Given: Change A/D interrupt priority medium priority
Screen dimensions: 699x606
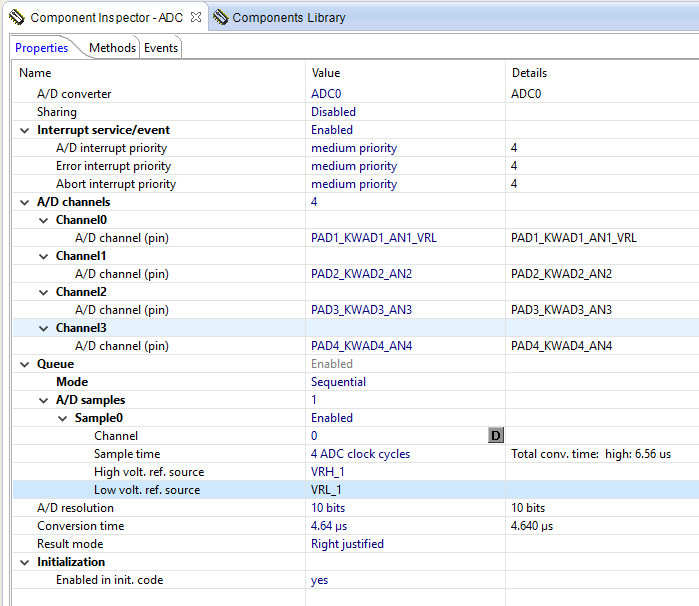Looking at the screenshot, I should click(354, 148).
